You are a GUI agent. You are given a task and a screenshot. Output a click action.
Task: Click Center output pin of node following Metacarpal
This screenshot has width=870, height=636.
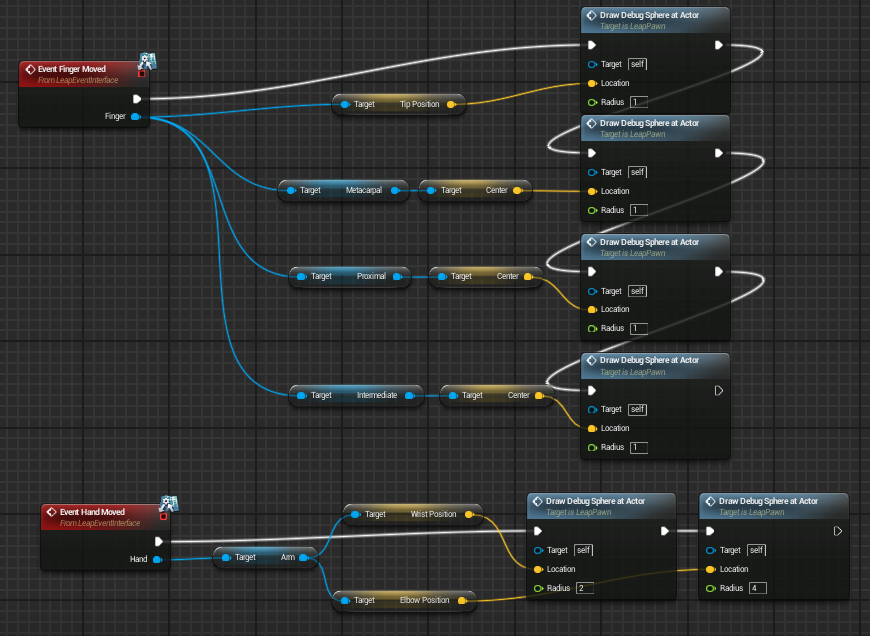tap(518, 190)
